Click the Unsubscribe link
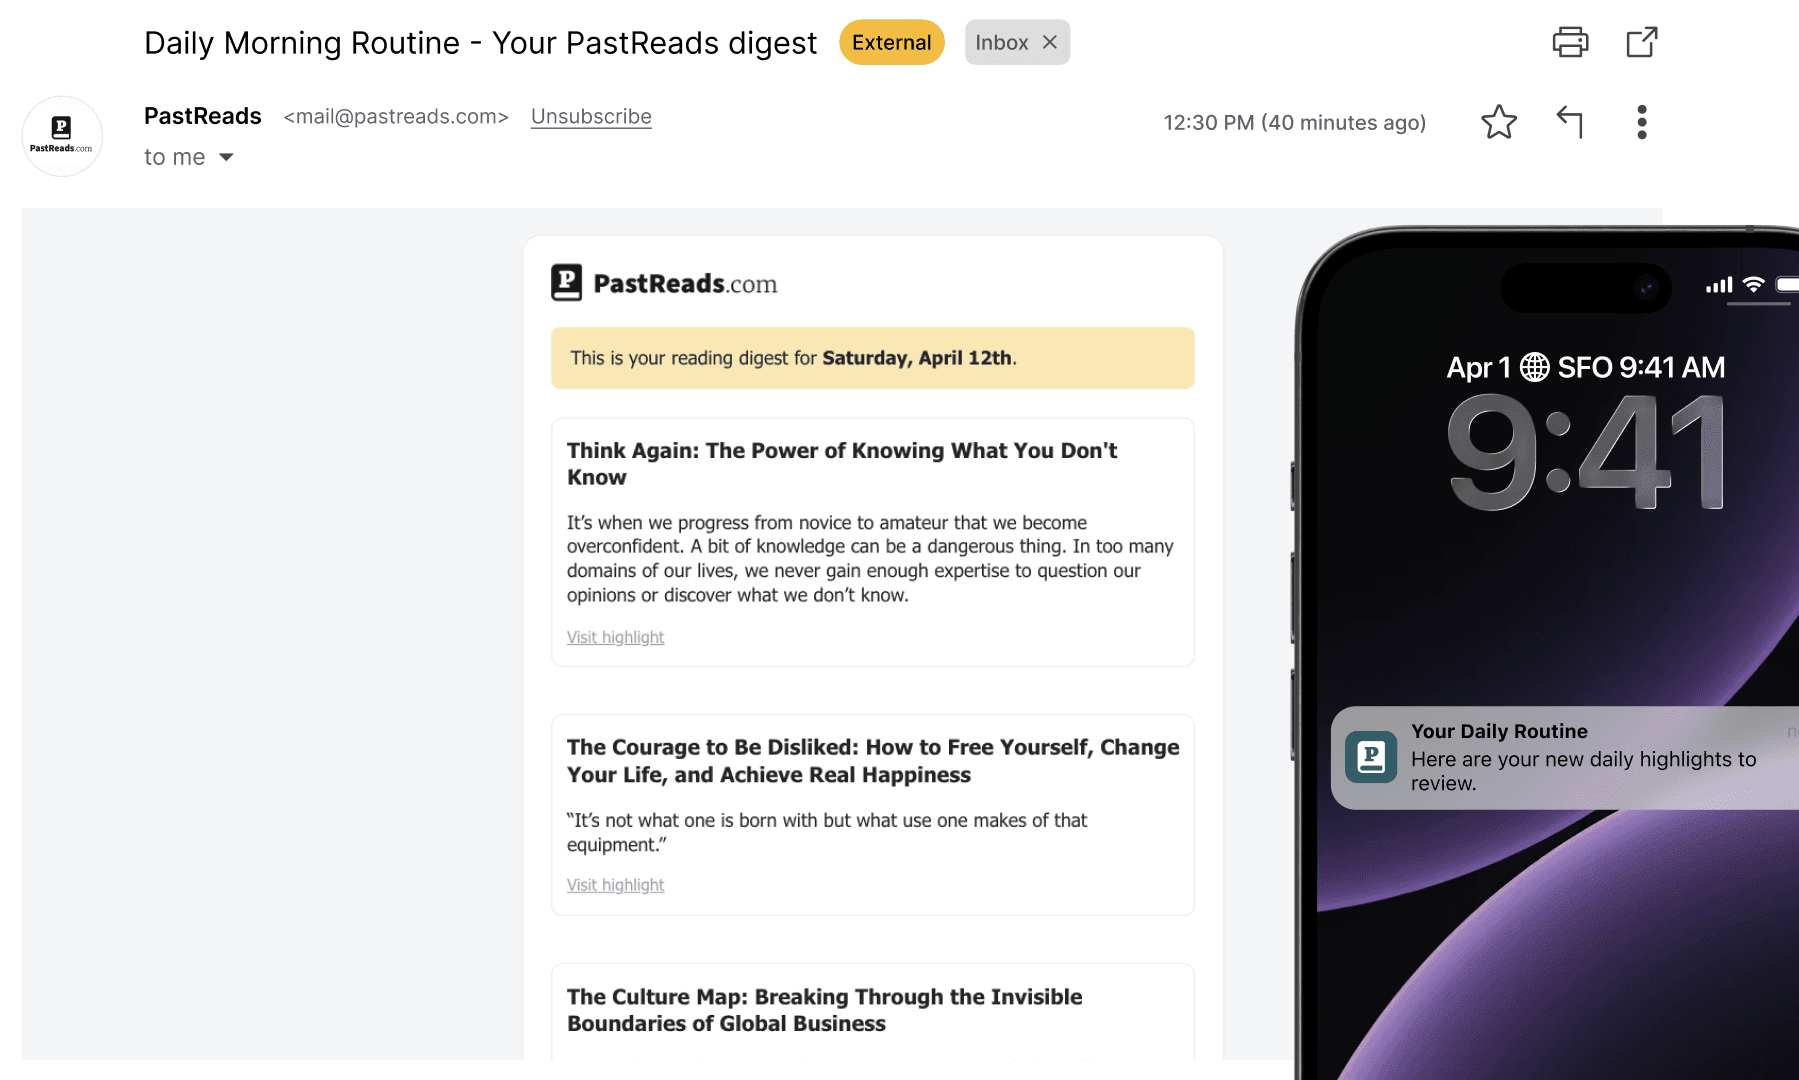Screen dimensions: 1799x1080 point(591,116)
